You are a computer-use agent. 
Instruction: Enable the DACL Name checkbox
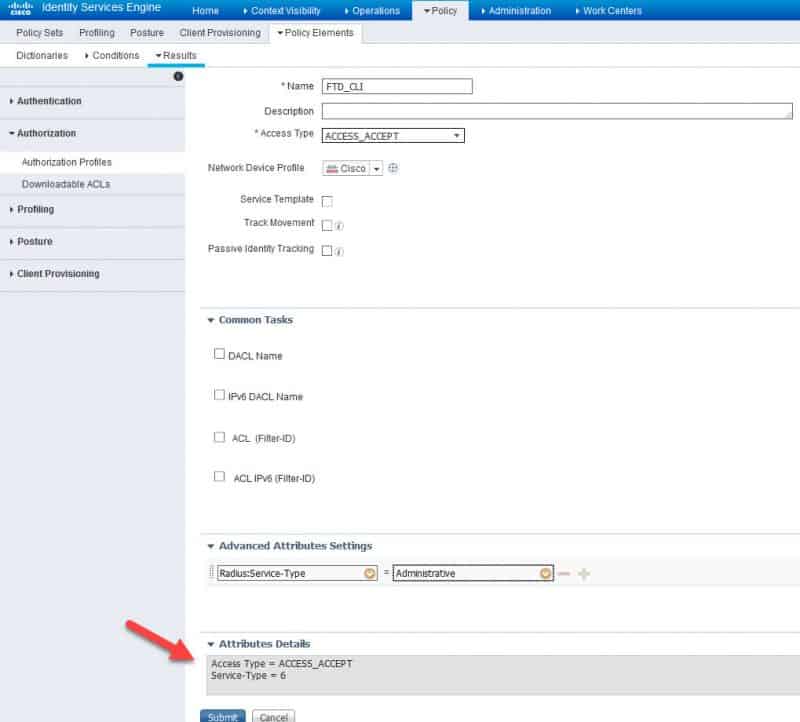(x=219, y=354)
